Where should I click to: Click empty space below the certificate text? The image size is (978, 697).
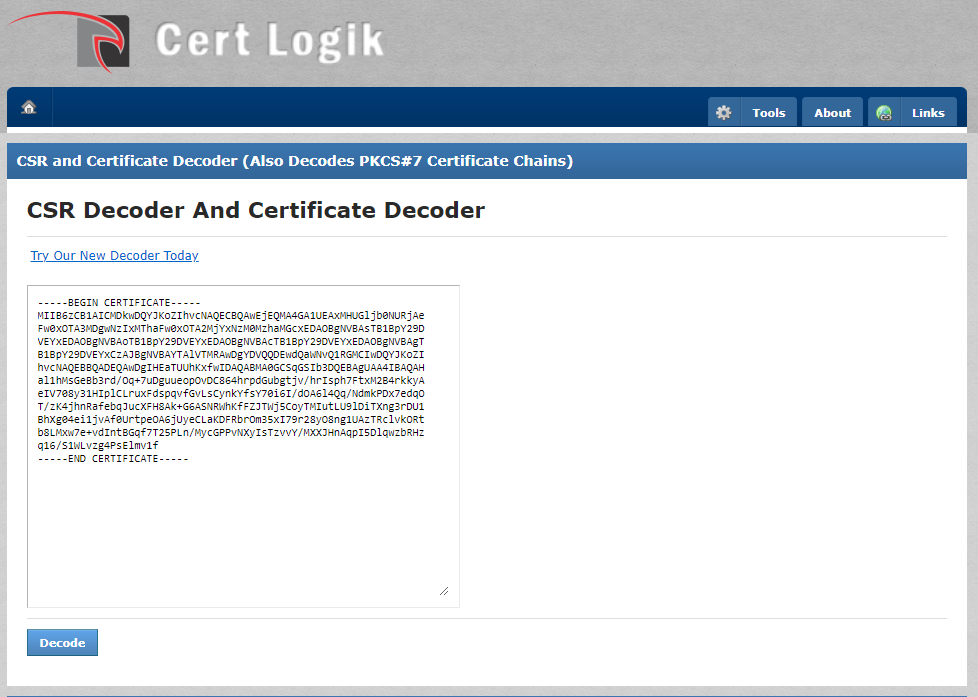point(240,530)
